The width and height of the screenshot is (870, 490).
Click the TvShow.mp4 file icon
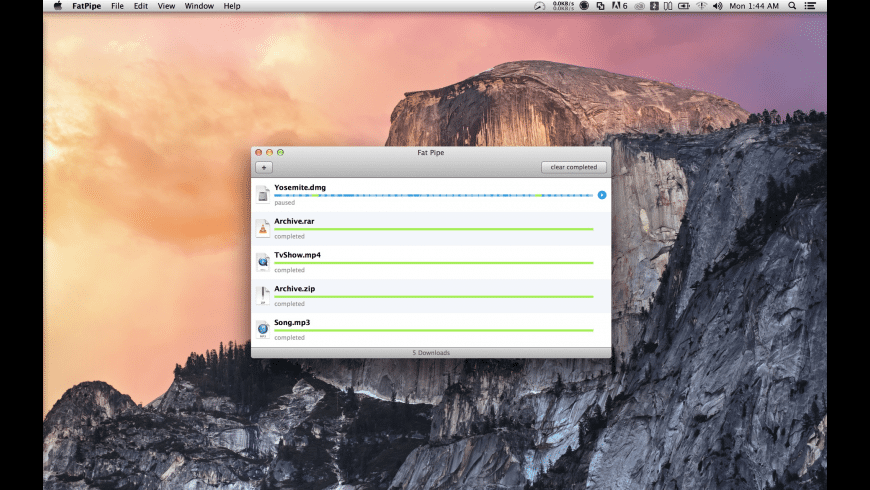pos(262,262)
